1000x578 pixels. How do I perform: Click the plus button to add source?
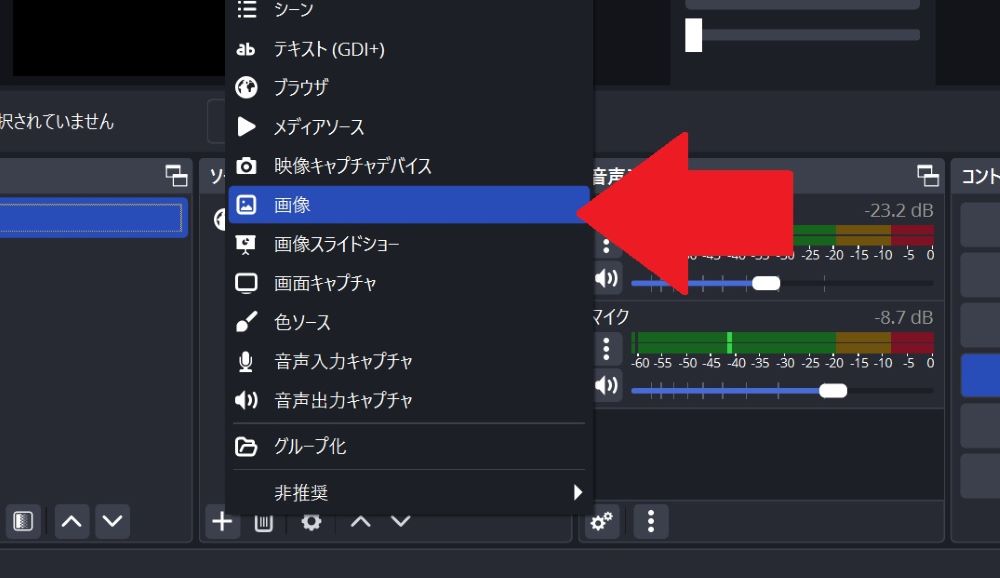[x=222, y=522]
